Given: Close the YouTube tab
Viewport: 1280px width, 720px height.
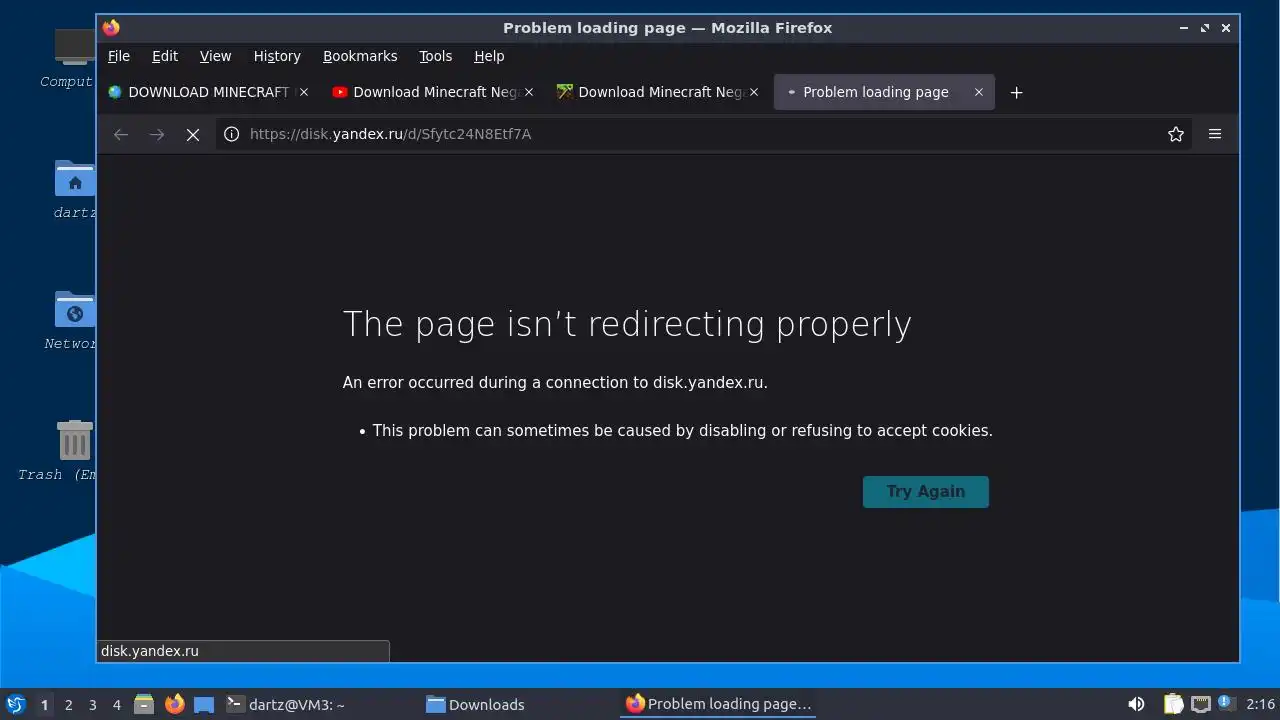Looking at the screenshot, I should click(529, 92).
